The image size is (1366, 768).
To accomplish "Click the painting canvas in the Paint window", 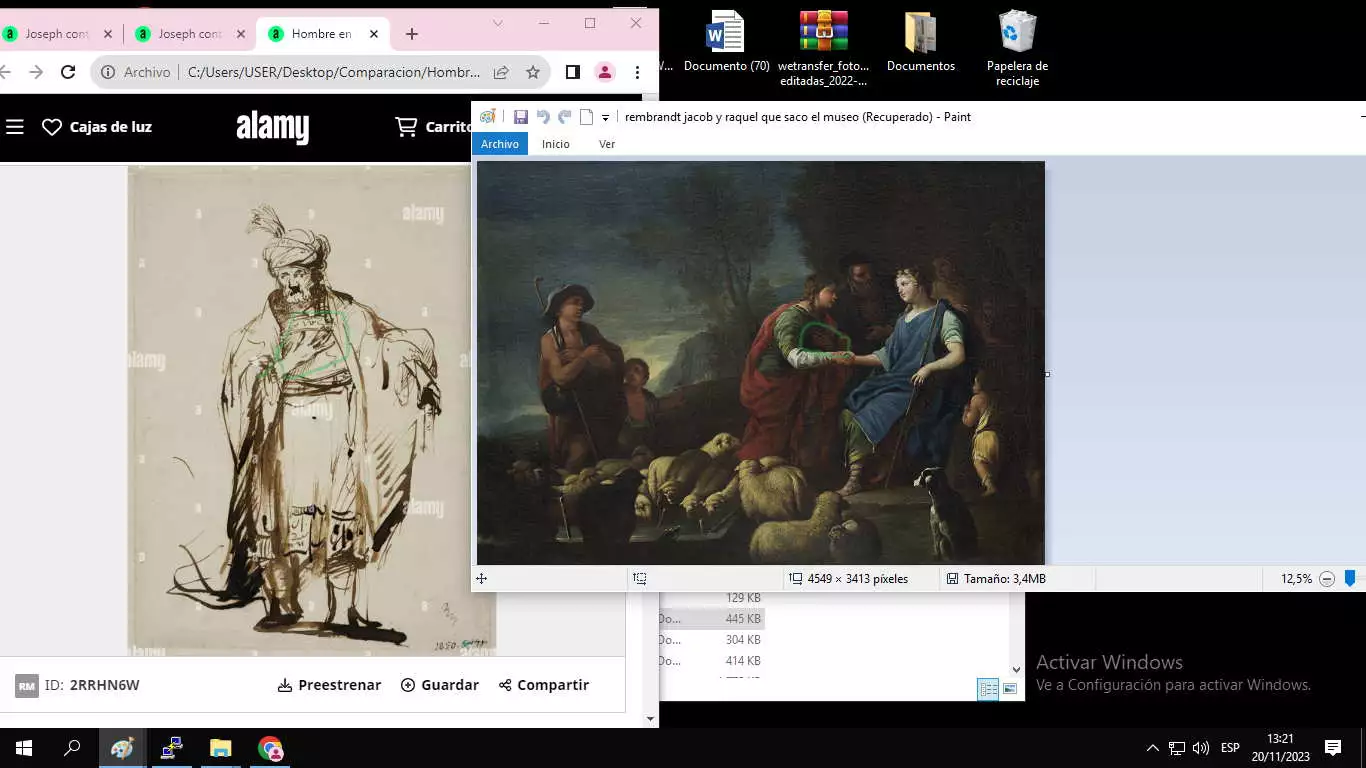I will pos(760,363).
